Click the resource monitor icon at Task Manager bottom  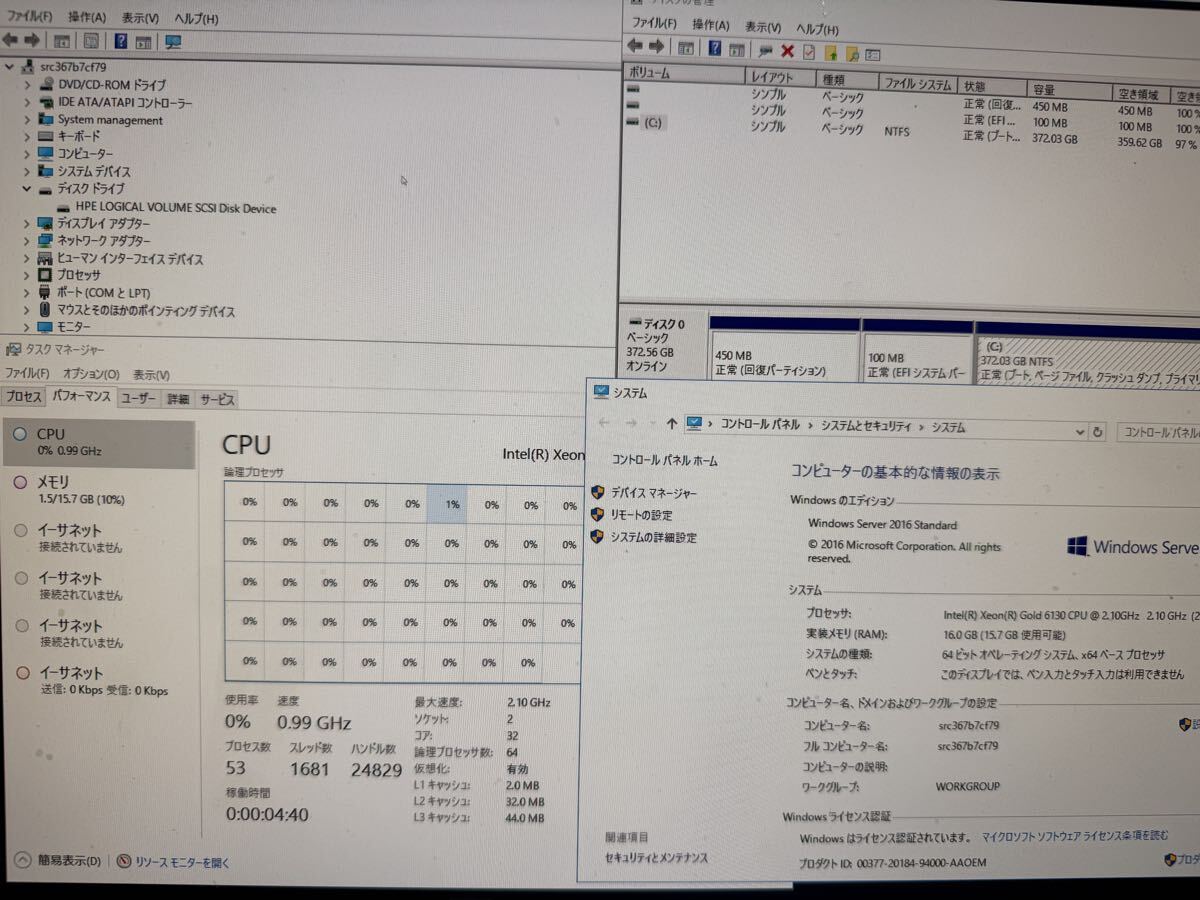(x=124, y=860)
